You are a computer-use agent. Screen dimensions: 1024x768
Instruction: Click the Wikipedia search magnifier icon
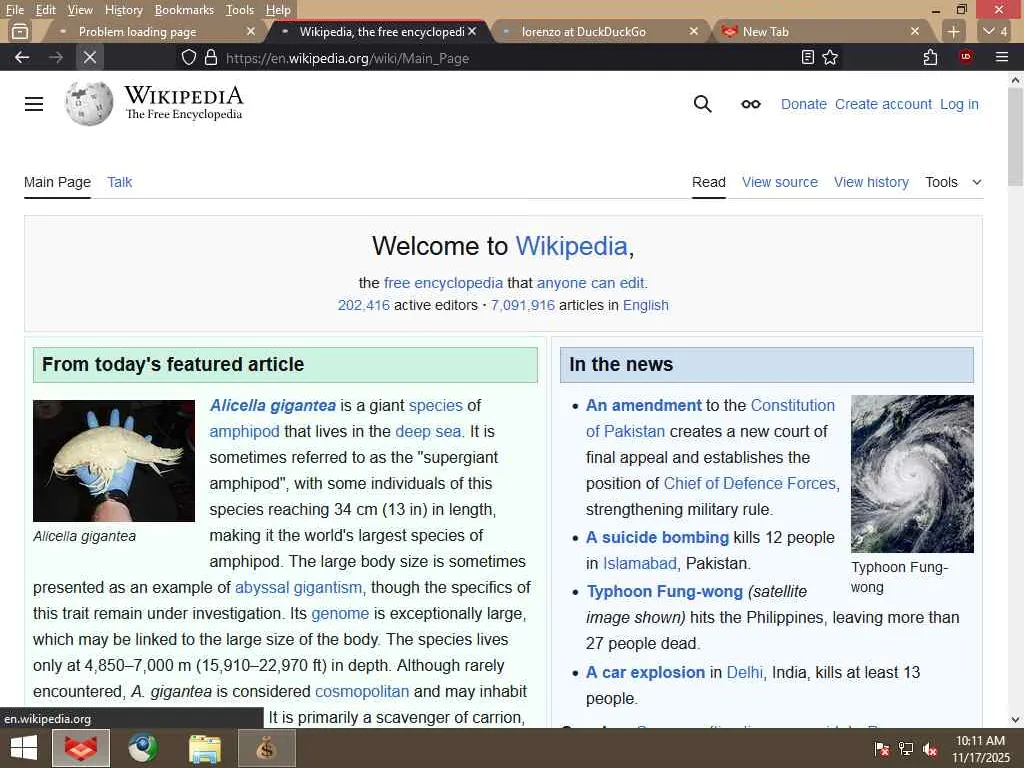pyautogui.click(x=703, y=104)
